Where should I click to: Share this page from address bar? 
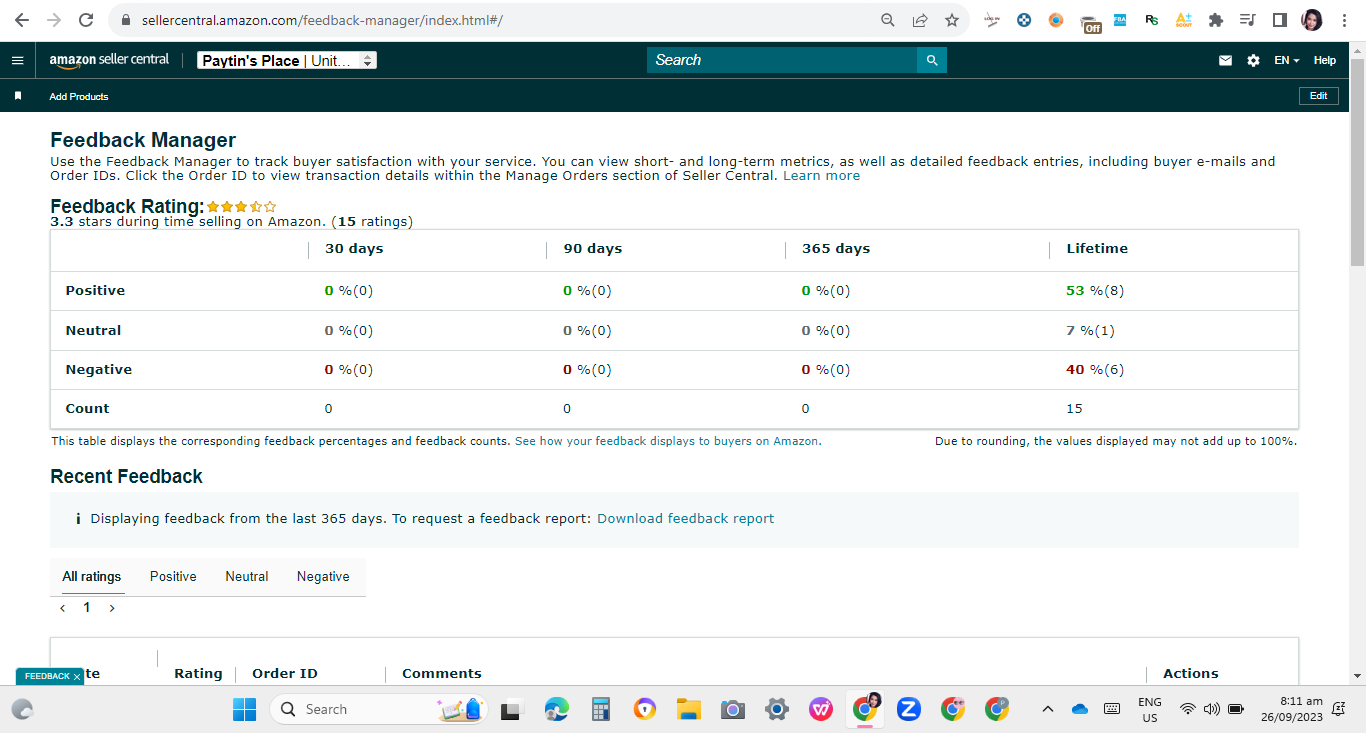tap(920, 20)
